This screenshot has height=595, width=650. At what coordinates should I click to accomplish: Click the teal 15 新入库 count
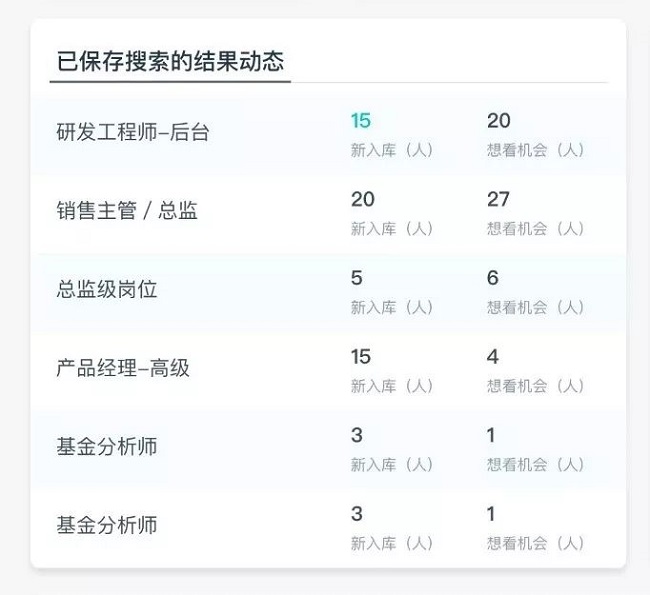(361, 121)
